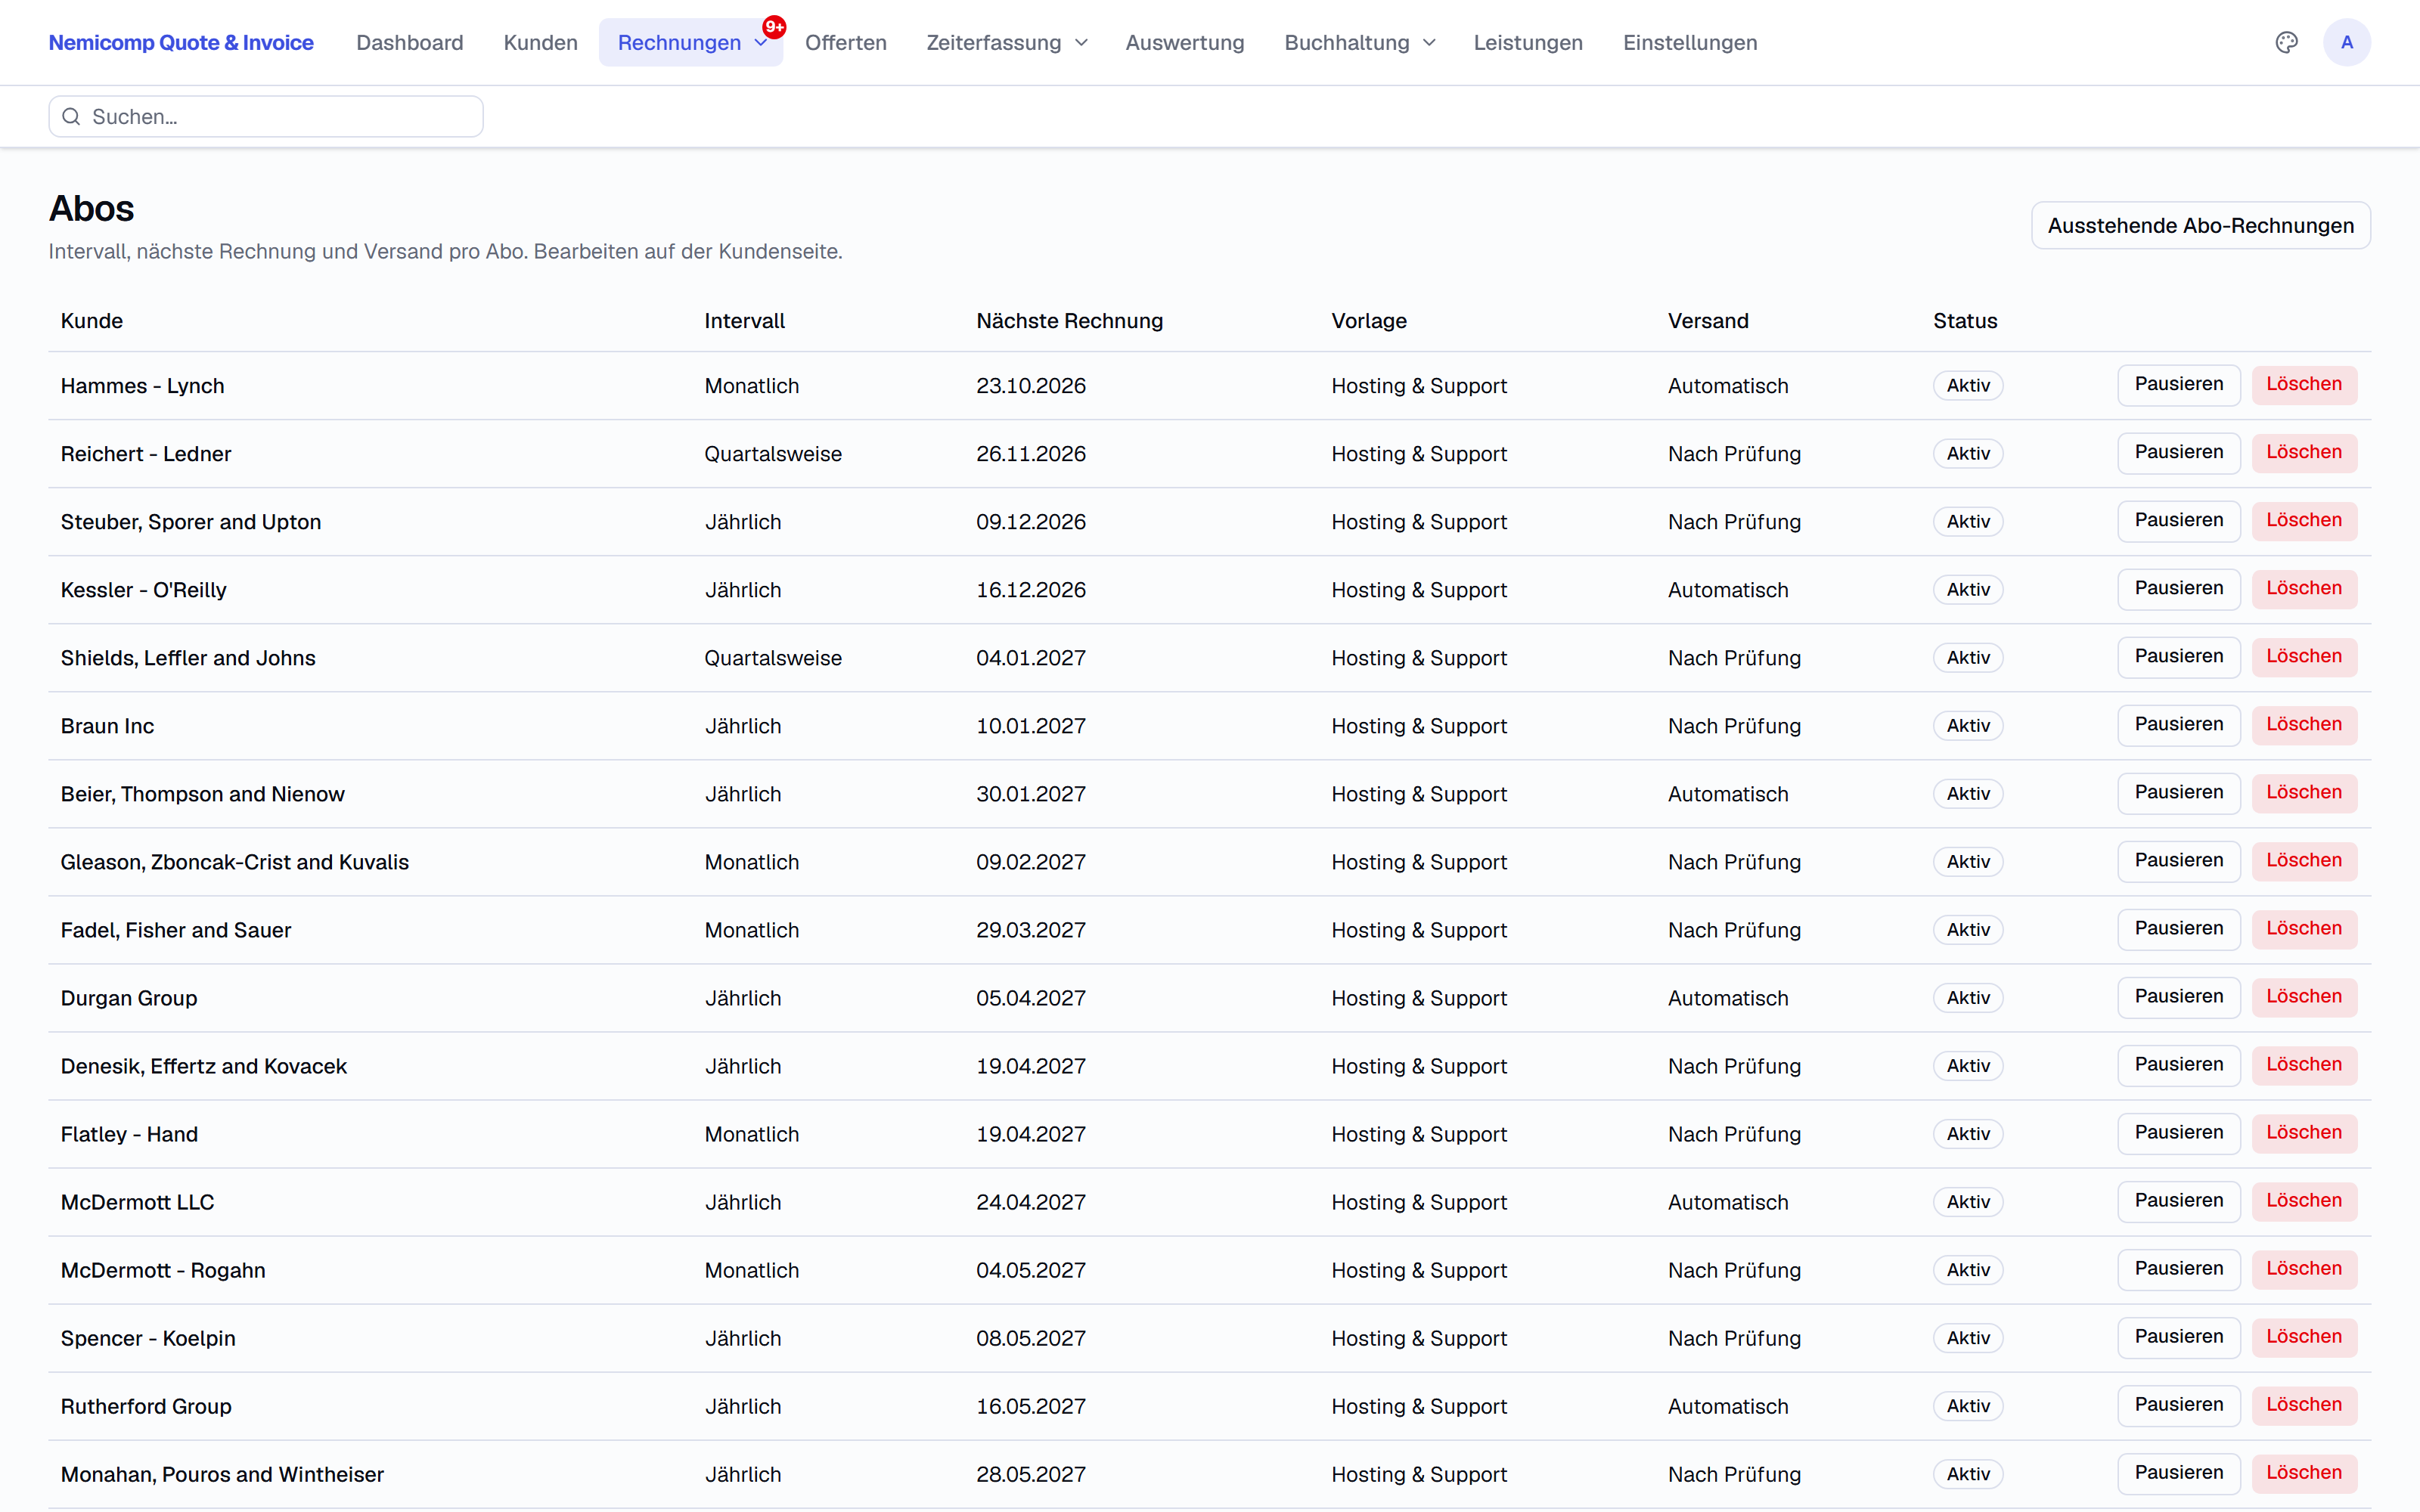Delete the Denesik, Effertz and Kovacek subscription
This screenshot has width=2420, height=1512.
tap(2304, 1065)
